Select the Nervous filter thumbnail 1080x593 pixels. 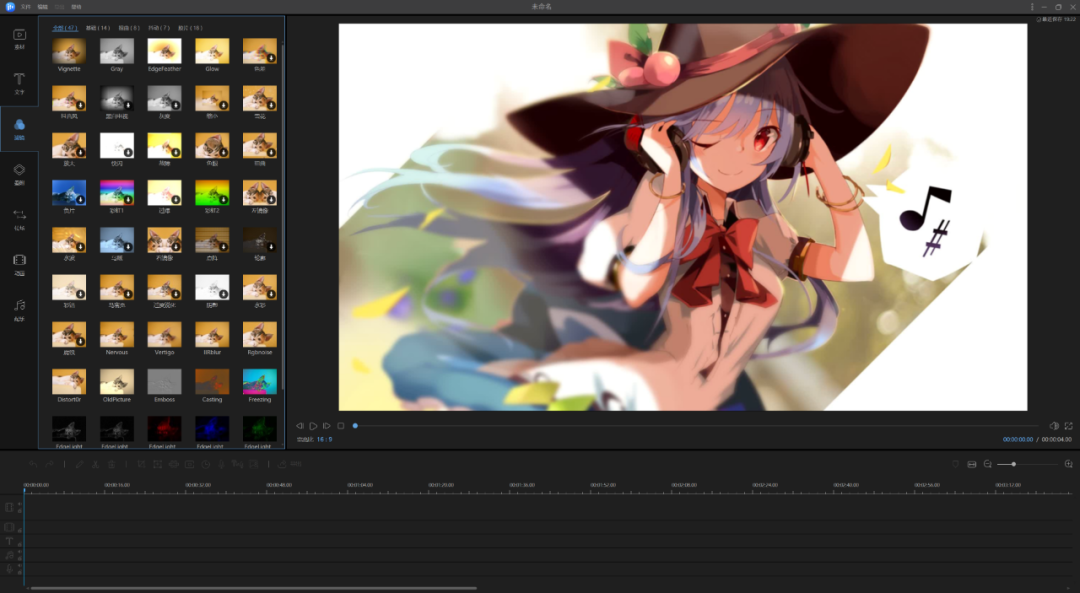click(116, 335)
